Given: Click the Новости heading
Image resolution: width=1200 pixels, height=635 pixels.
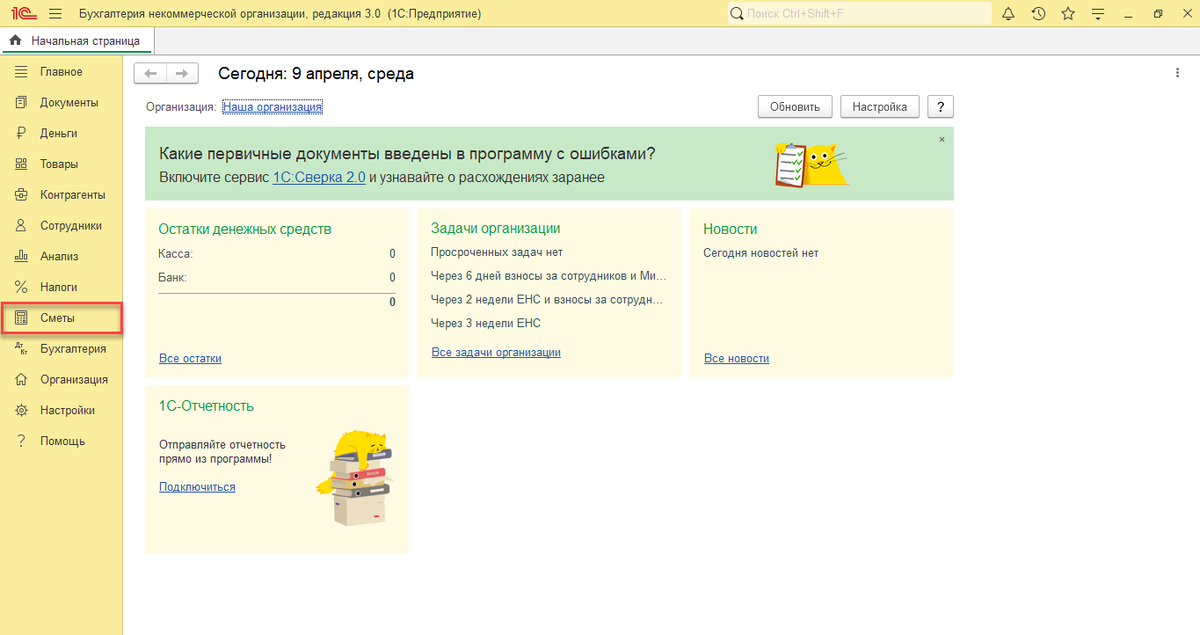Looking at the screenshot, I should [x=730, y=229].
